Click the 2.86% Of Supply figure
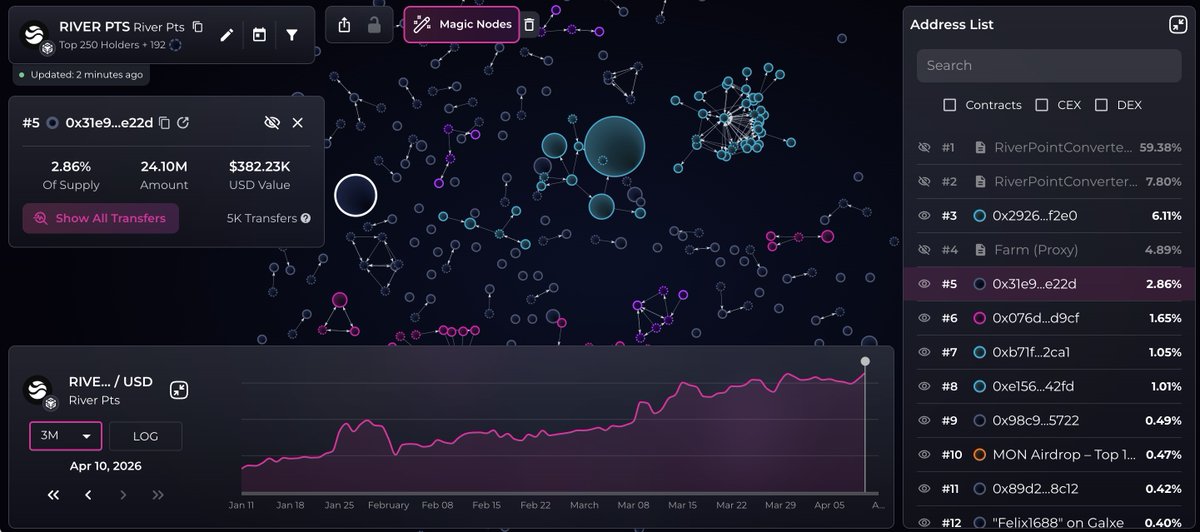1200x532 pixels. tap(71, 167)
